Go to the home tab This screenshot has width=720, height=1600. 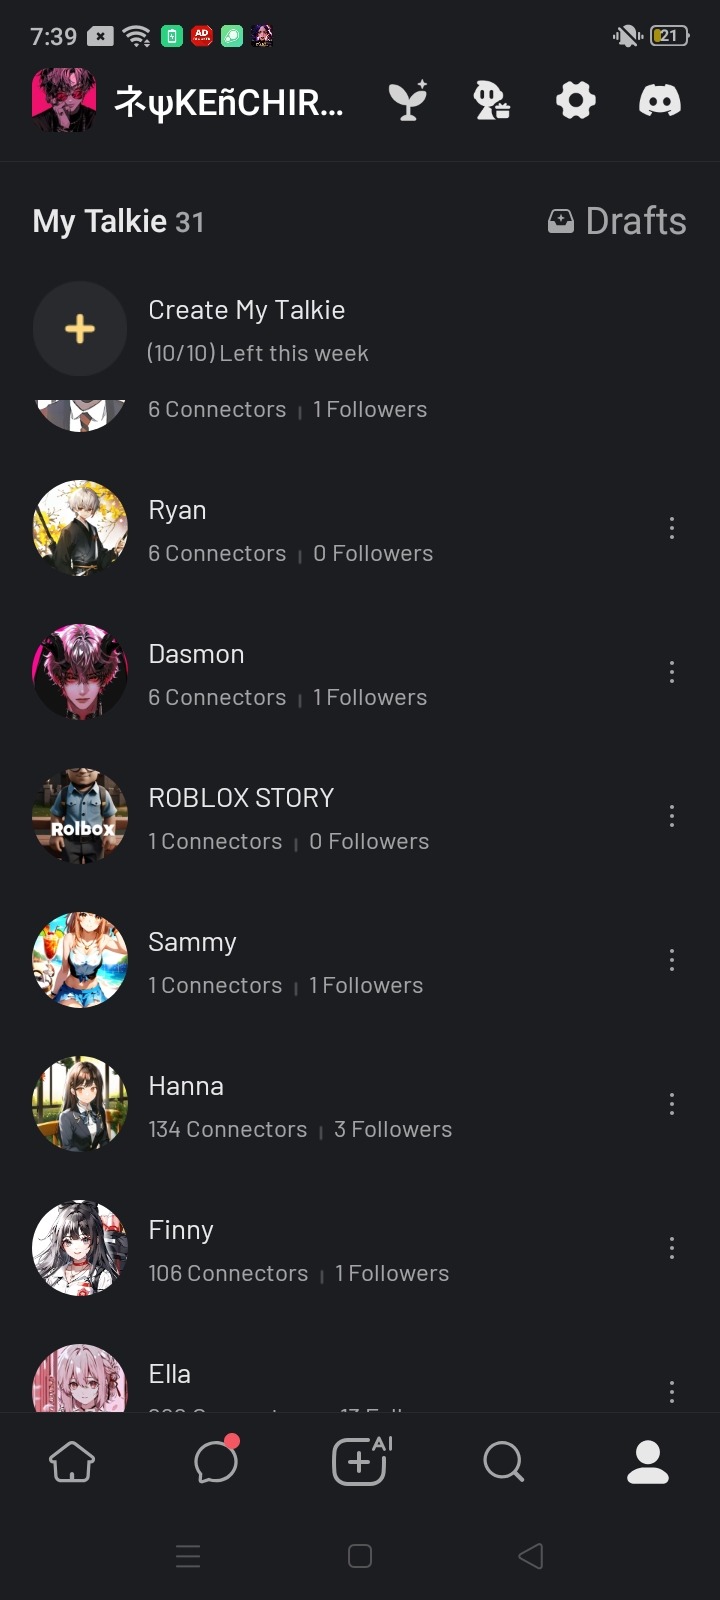point(72,1462)
